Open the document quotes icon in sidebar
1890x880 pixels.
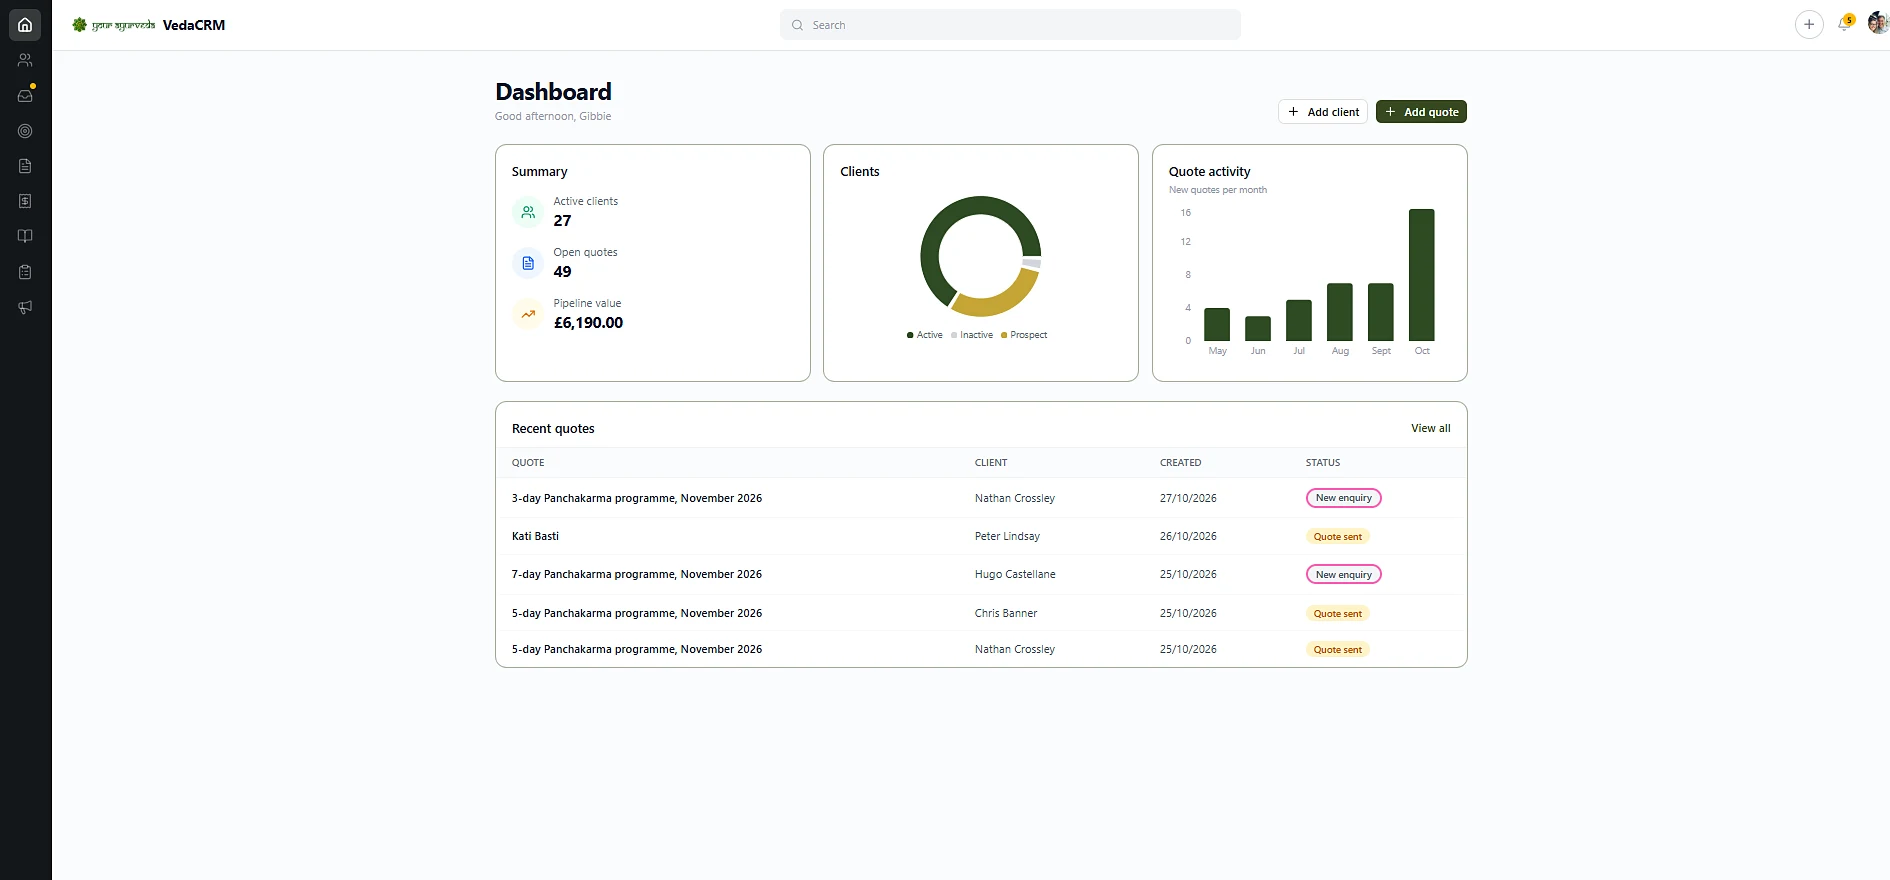point(25,166)
